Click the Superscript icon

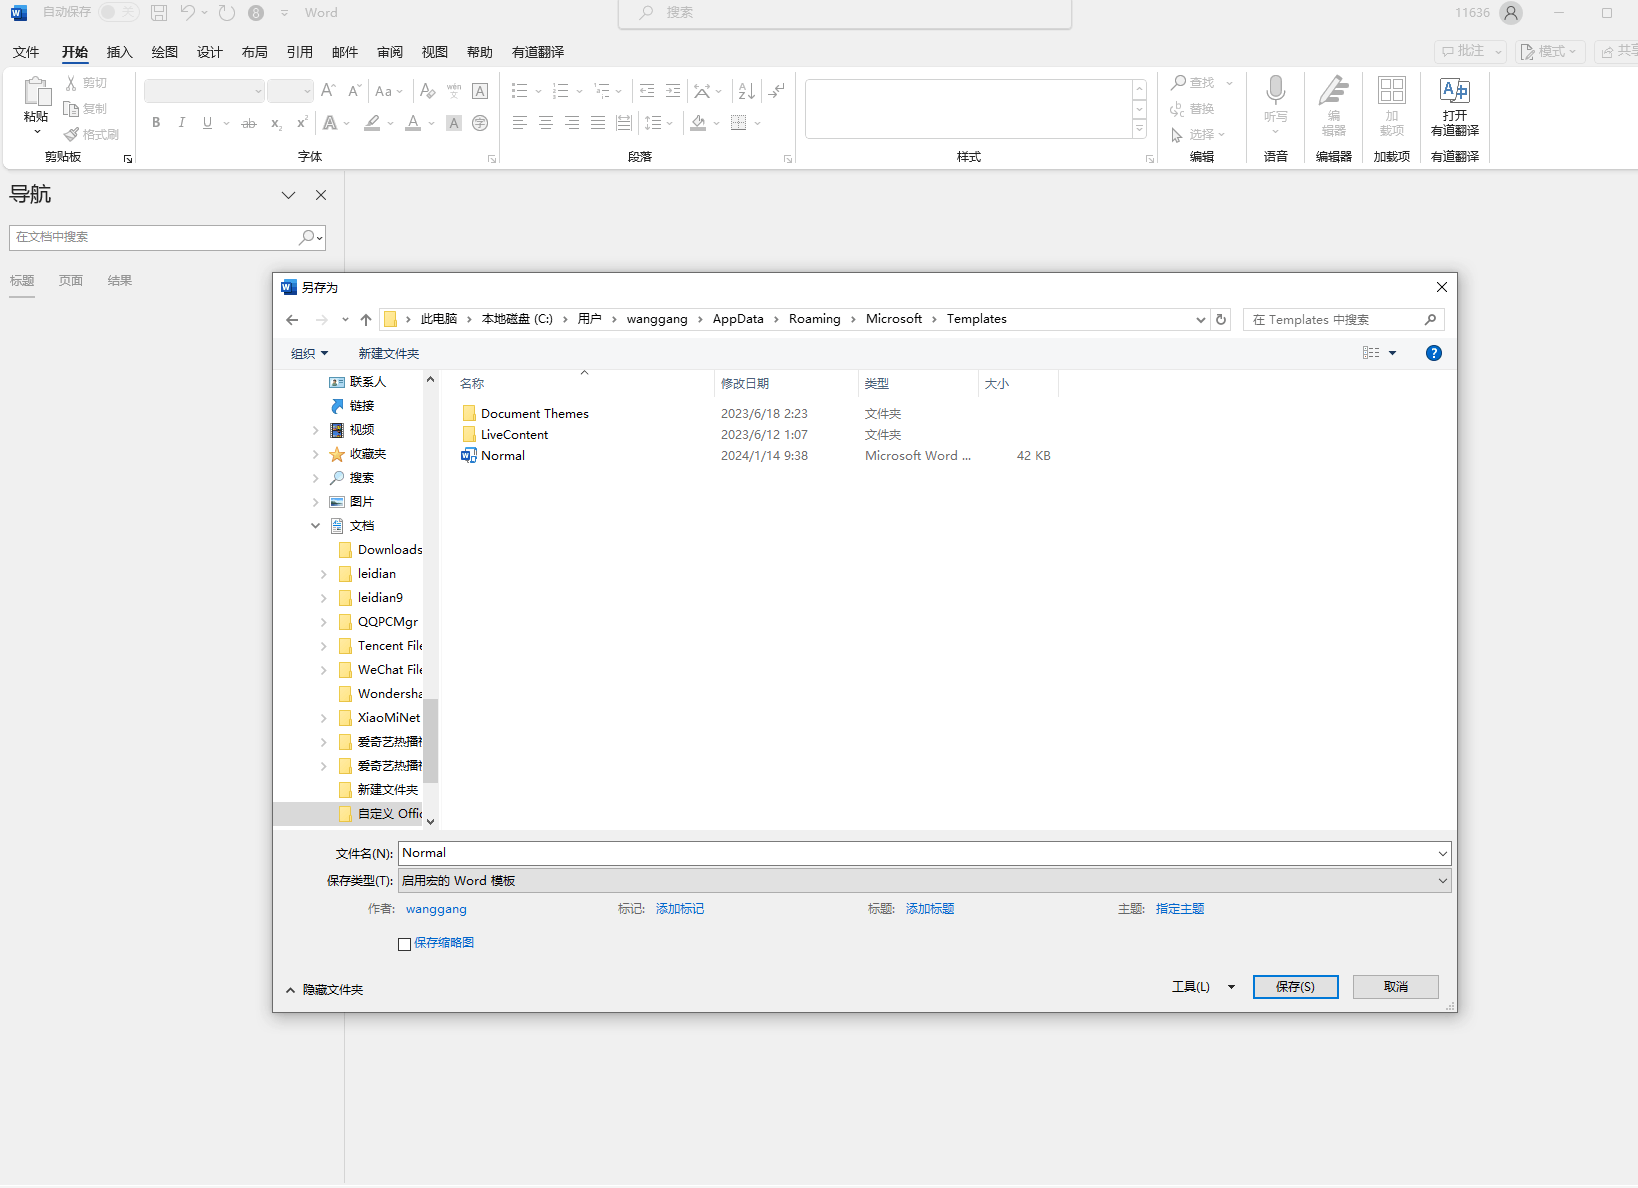(301, 123)
